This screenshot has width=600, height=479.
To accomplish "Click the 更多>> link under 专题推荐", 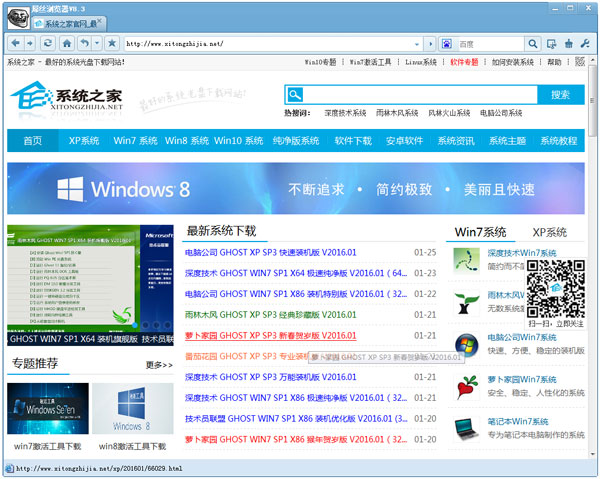I will pos(159,365).
